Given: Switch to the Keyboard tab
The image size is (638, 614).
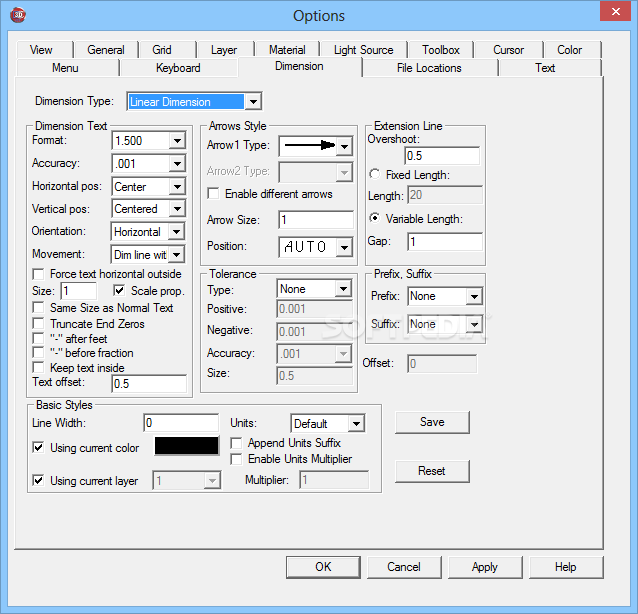Looking at the screenshot, I should [x=178, y=68].
